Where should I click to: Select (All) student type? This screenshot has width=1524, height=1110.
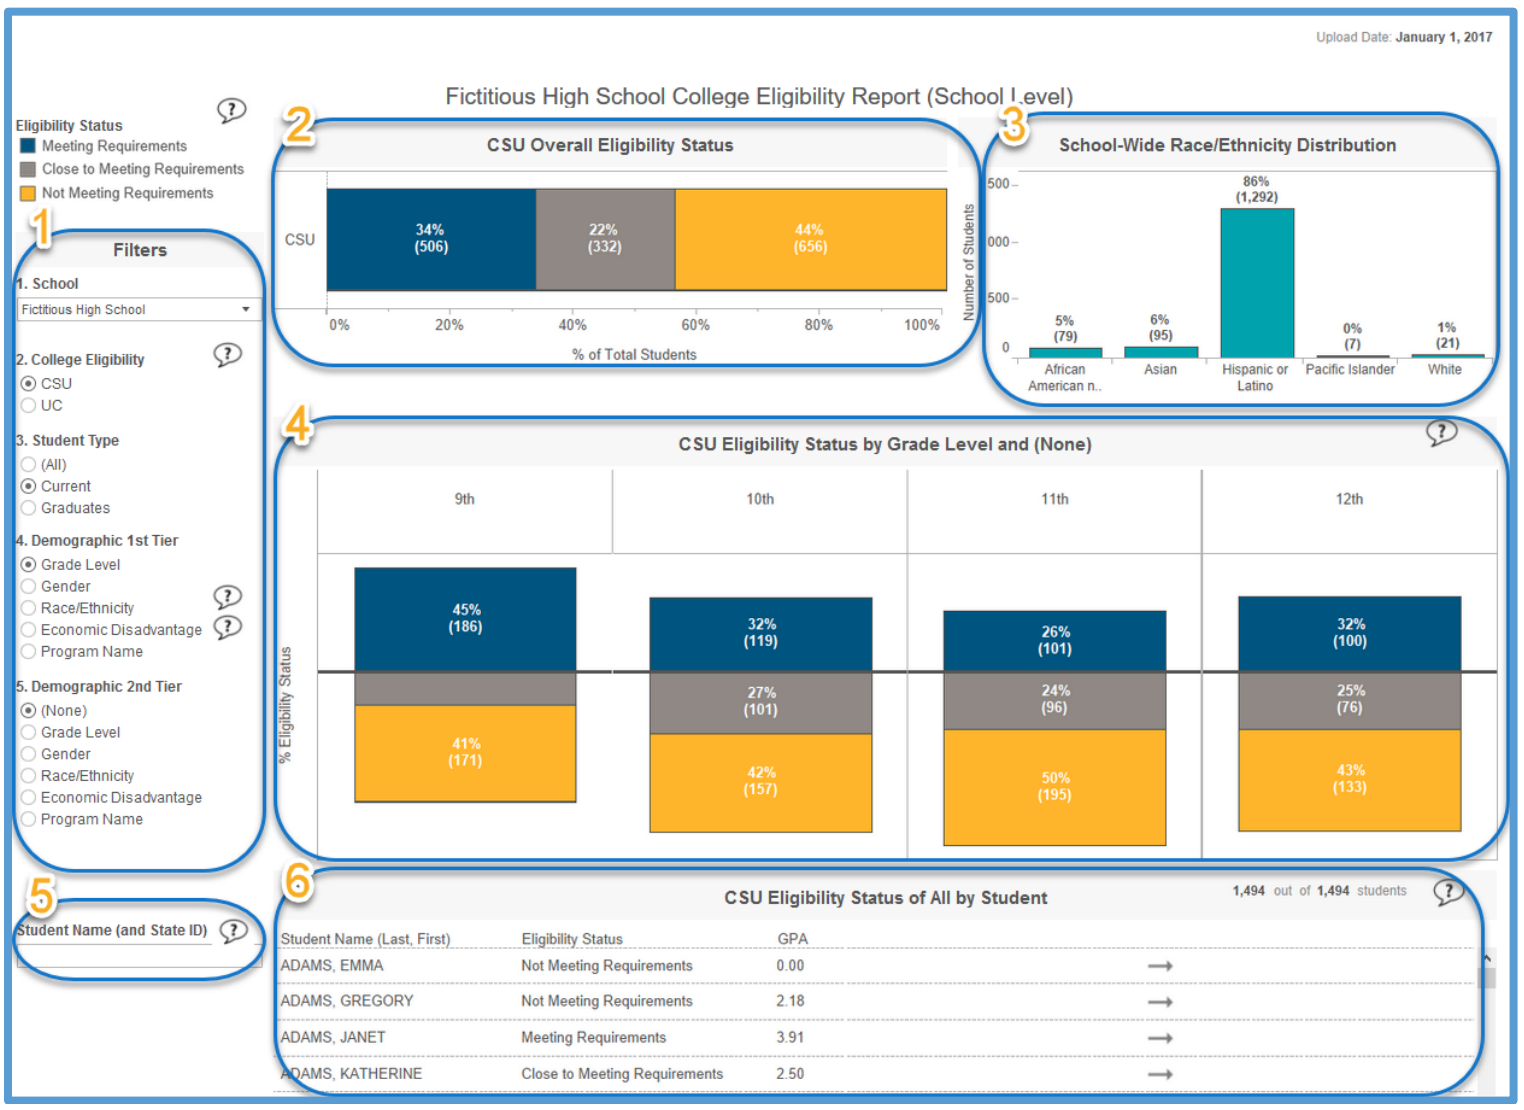28,465
